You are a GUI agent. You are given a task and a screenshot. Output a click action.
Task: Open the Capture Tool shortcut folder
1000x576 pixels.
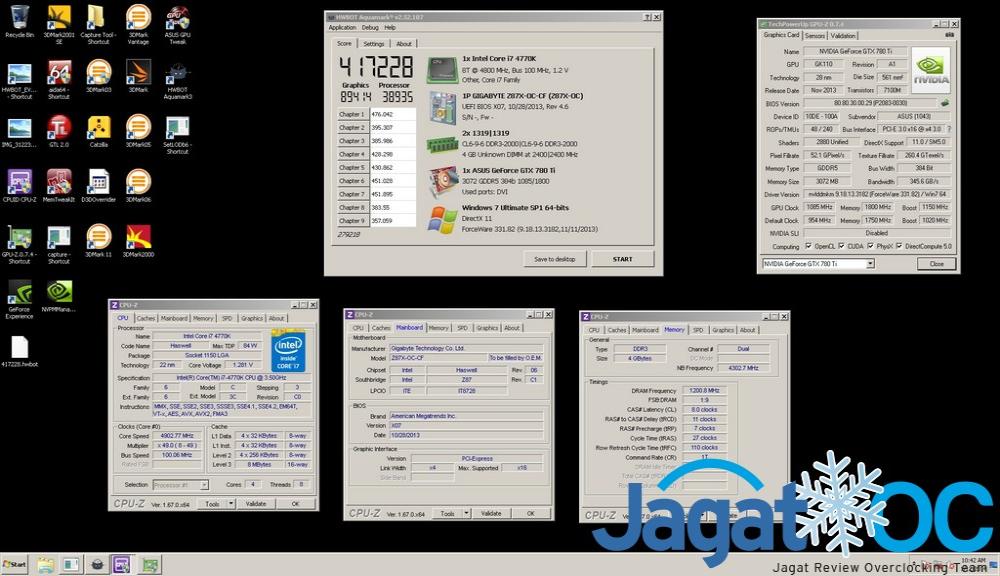pos(98,24)
